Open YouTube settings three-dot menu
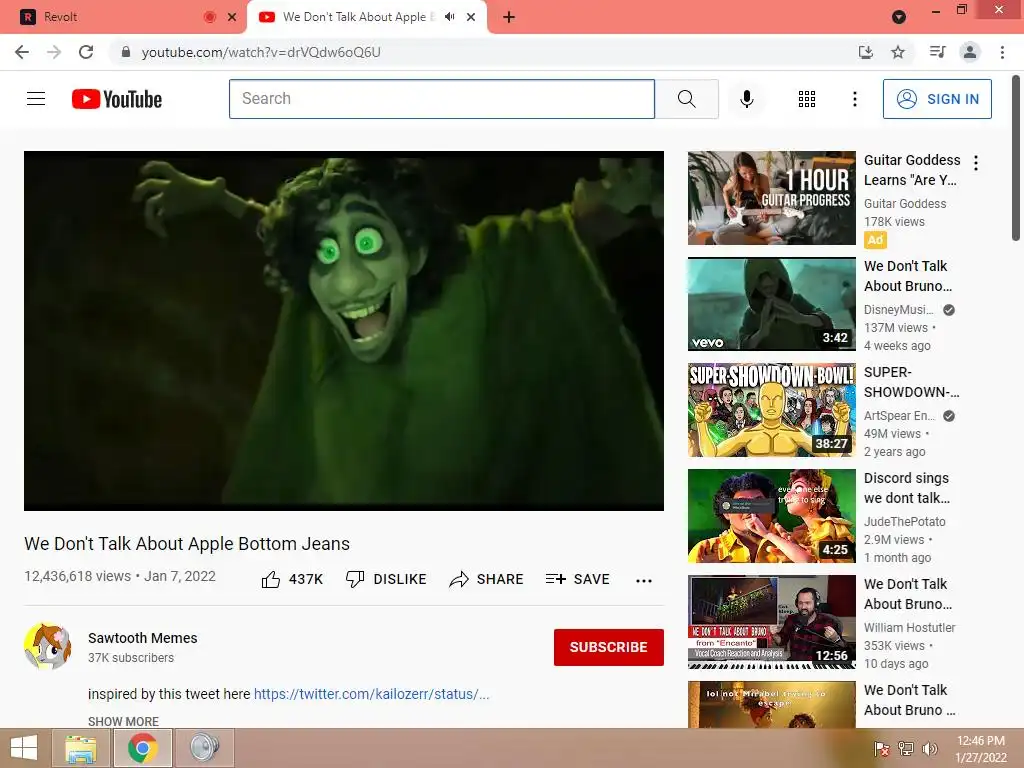This screenshot has width=1024, height=768. tap(854, 99)
